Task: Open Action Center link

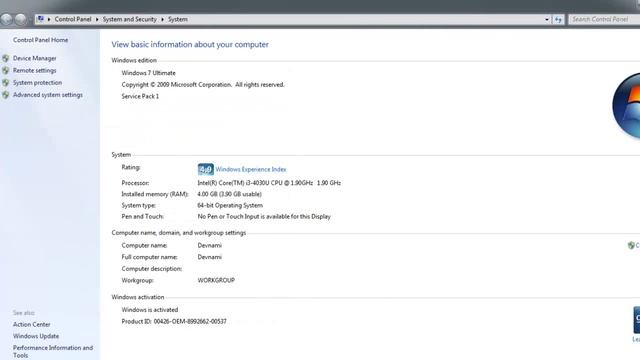Action: pyautogui.click(x=31, y=324)
